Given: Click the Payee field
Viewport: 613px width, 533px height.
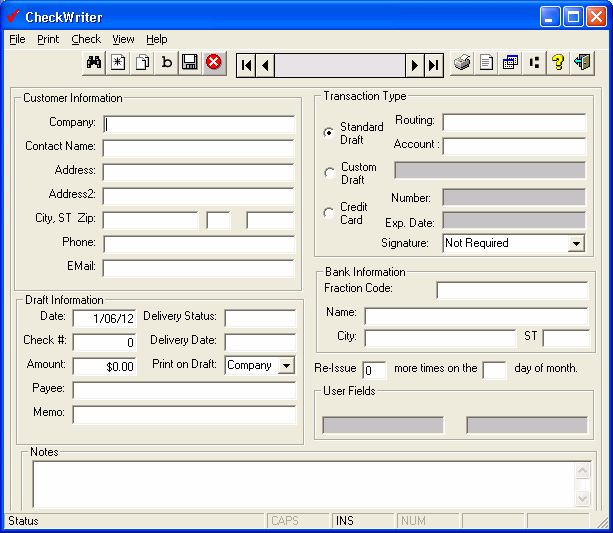Looking at the screenshot, I should pos(184,391).
